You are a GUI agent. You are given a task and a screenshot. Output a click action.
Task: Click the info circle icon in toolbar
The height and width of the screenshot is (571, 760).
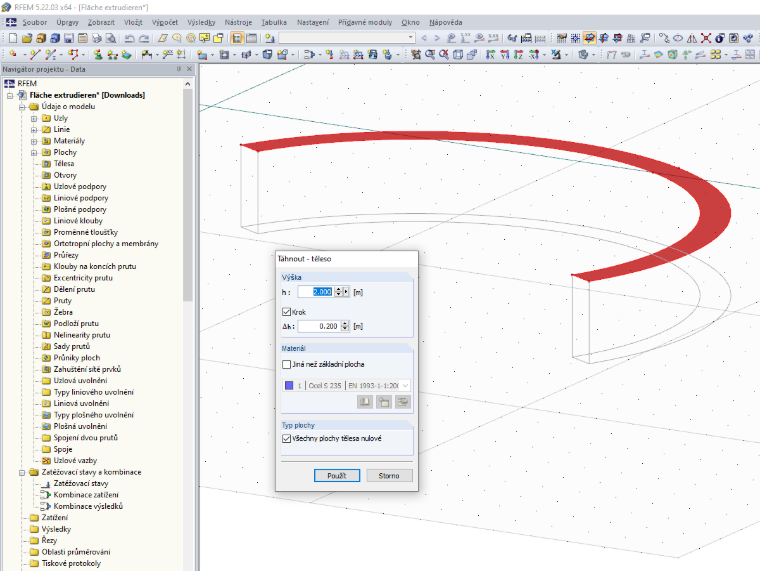[x=720, y=38]
